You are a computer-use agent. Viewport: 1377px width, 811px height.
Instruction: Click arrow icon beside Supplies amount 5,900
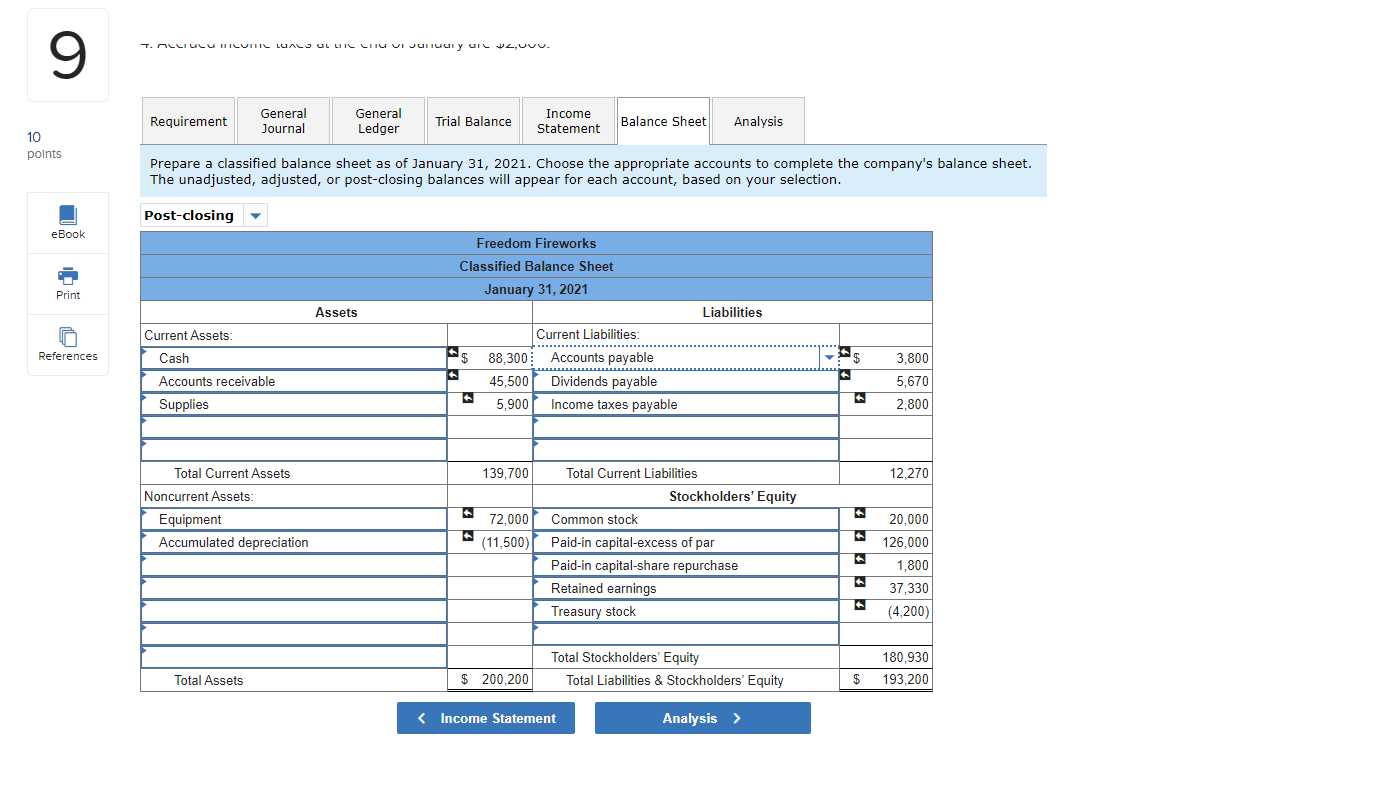[x=468, y=400]
